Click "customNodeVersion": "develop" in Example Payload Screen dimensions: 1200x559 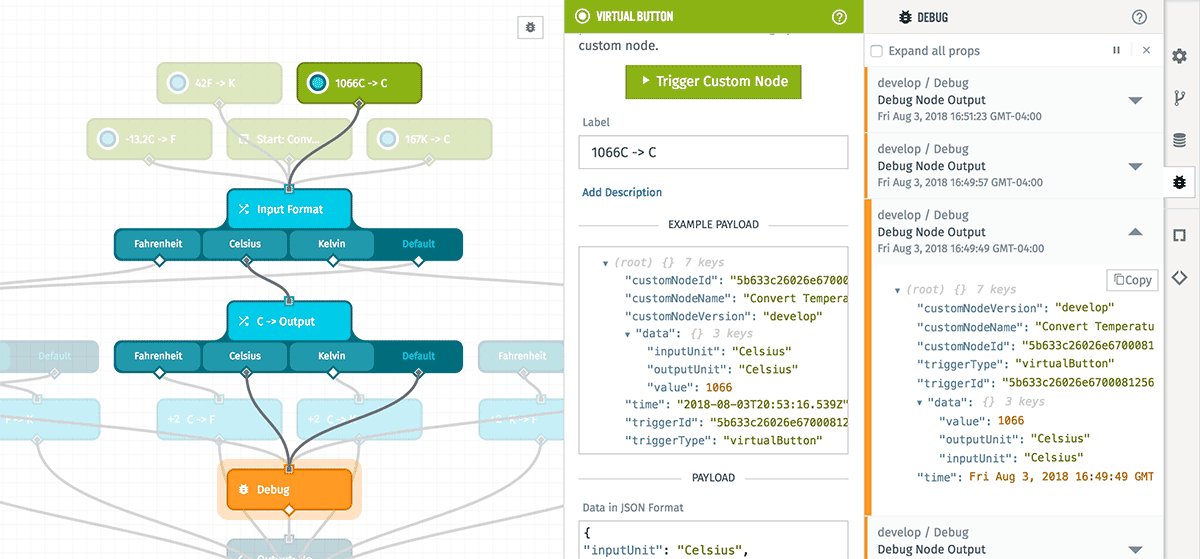723,316
